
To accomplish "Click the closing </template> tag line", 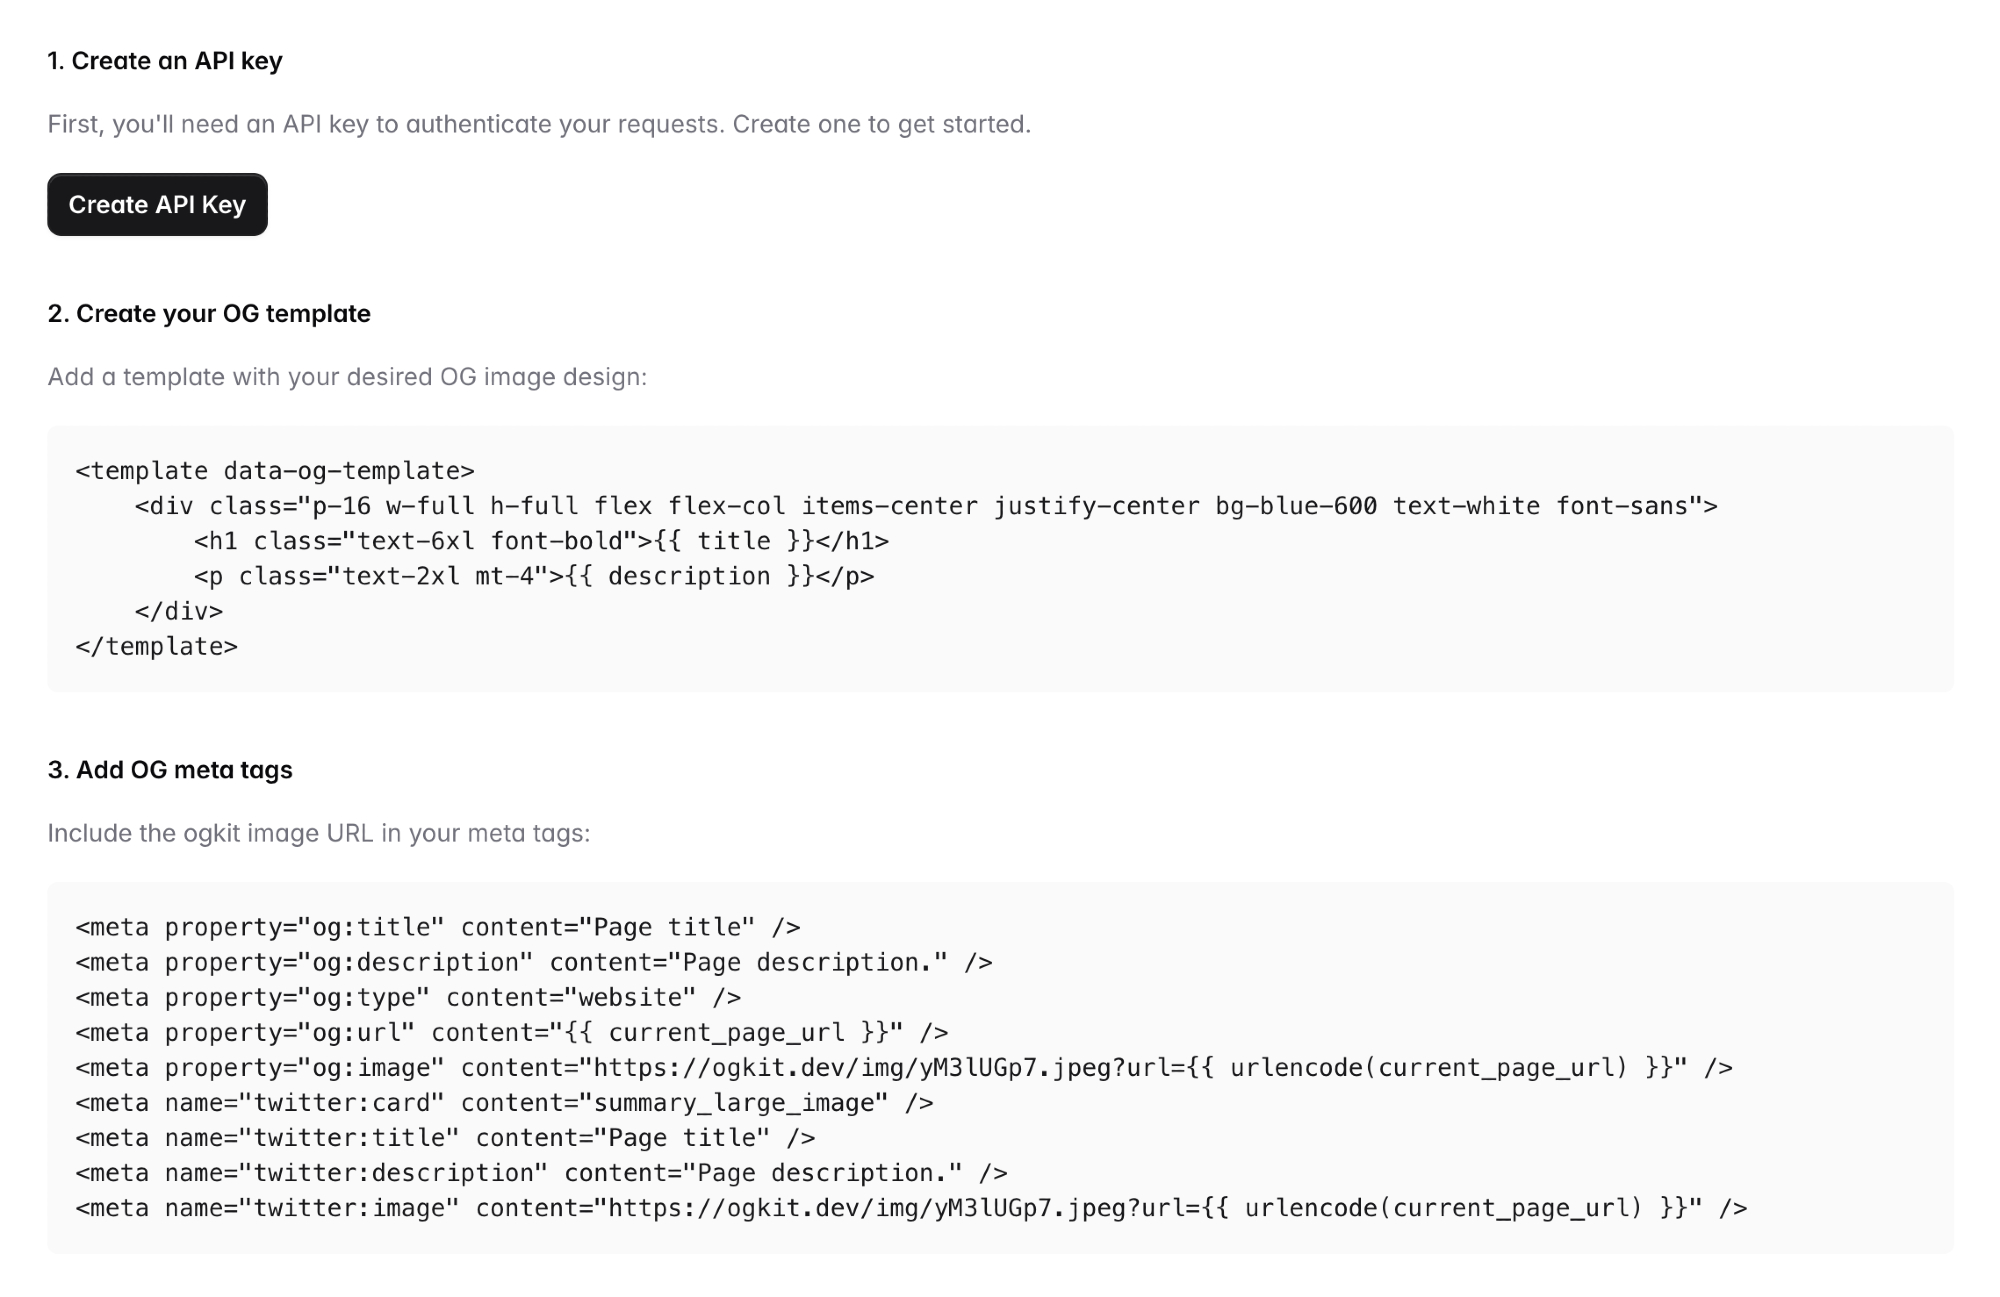I will [157, 647].
